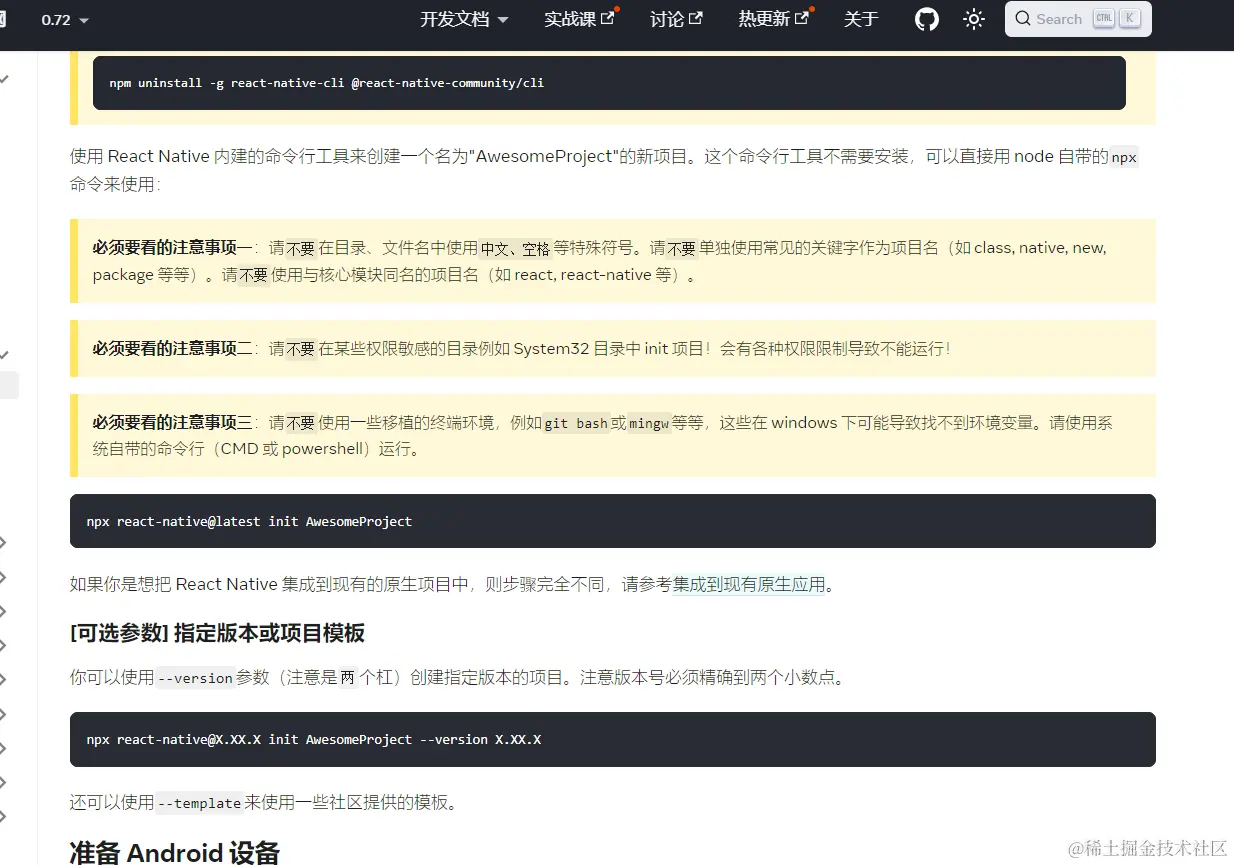Click the 准备 Android 设备 heading
This screenshot has width=1234, height=865.
[x=175, y=852]
